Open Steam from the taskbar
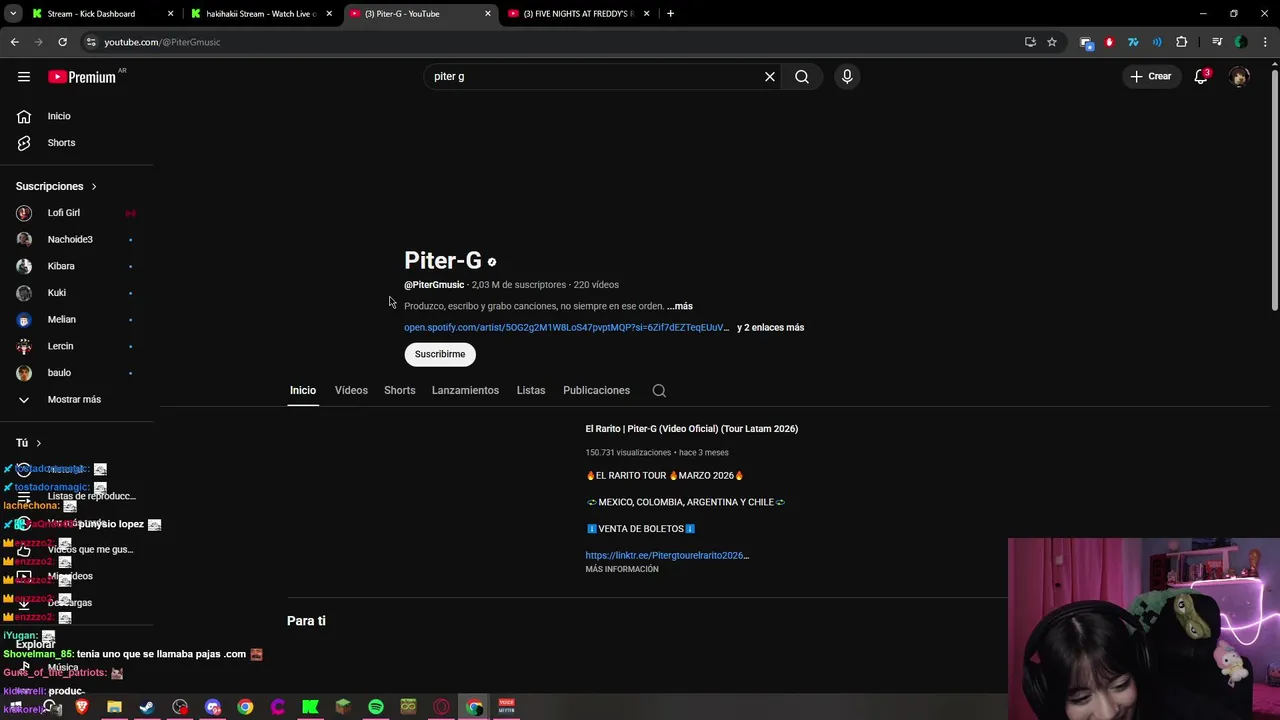Image resolution: width=1280 pixels, height=720 pixels. (x=147, y=707)
